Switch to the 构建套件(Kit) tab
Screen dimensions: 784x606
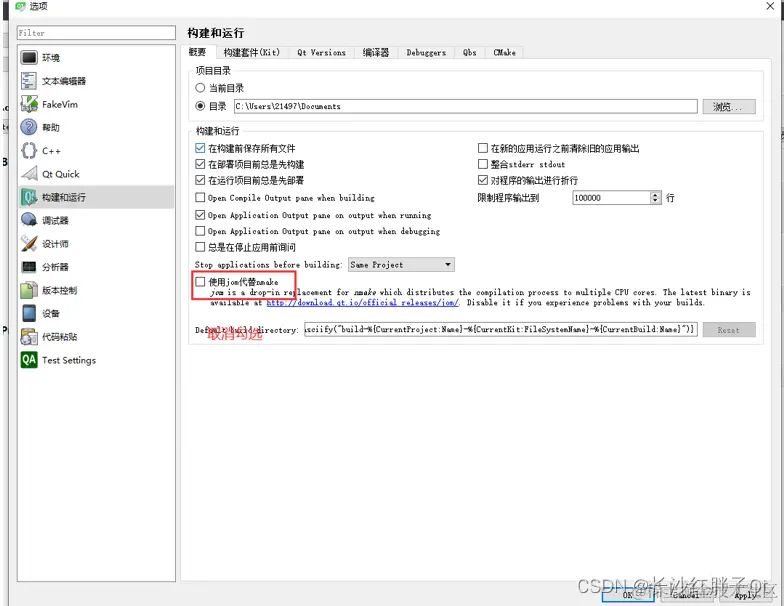pos(252,52)
